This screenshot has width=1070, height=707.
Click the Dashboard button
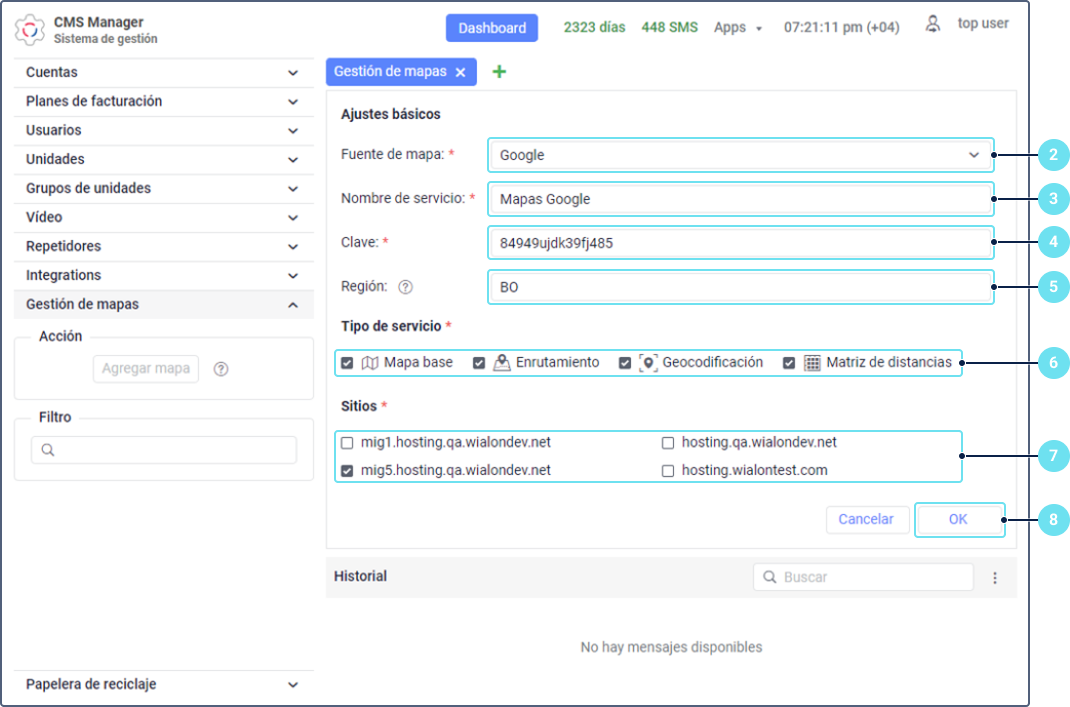click(492, 28)
